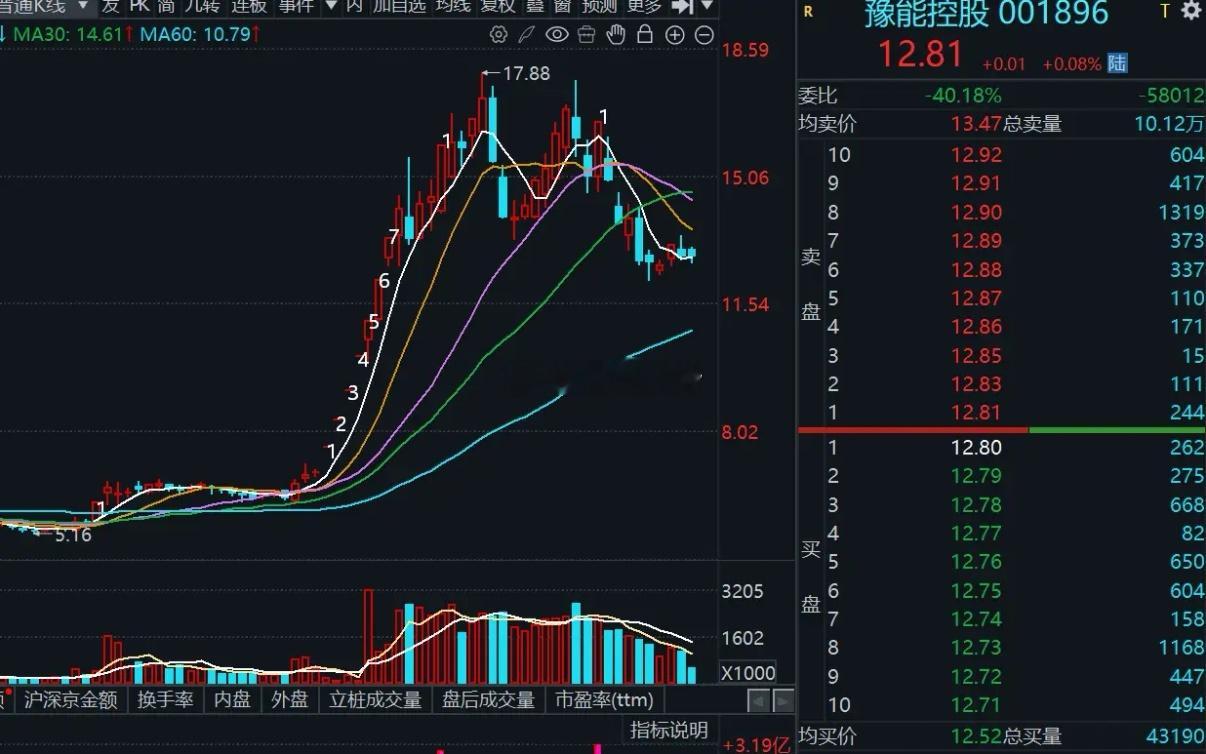Zoom in the K-line chart with plus icon
1206x754 pixels.
[x=676, y=33]
